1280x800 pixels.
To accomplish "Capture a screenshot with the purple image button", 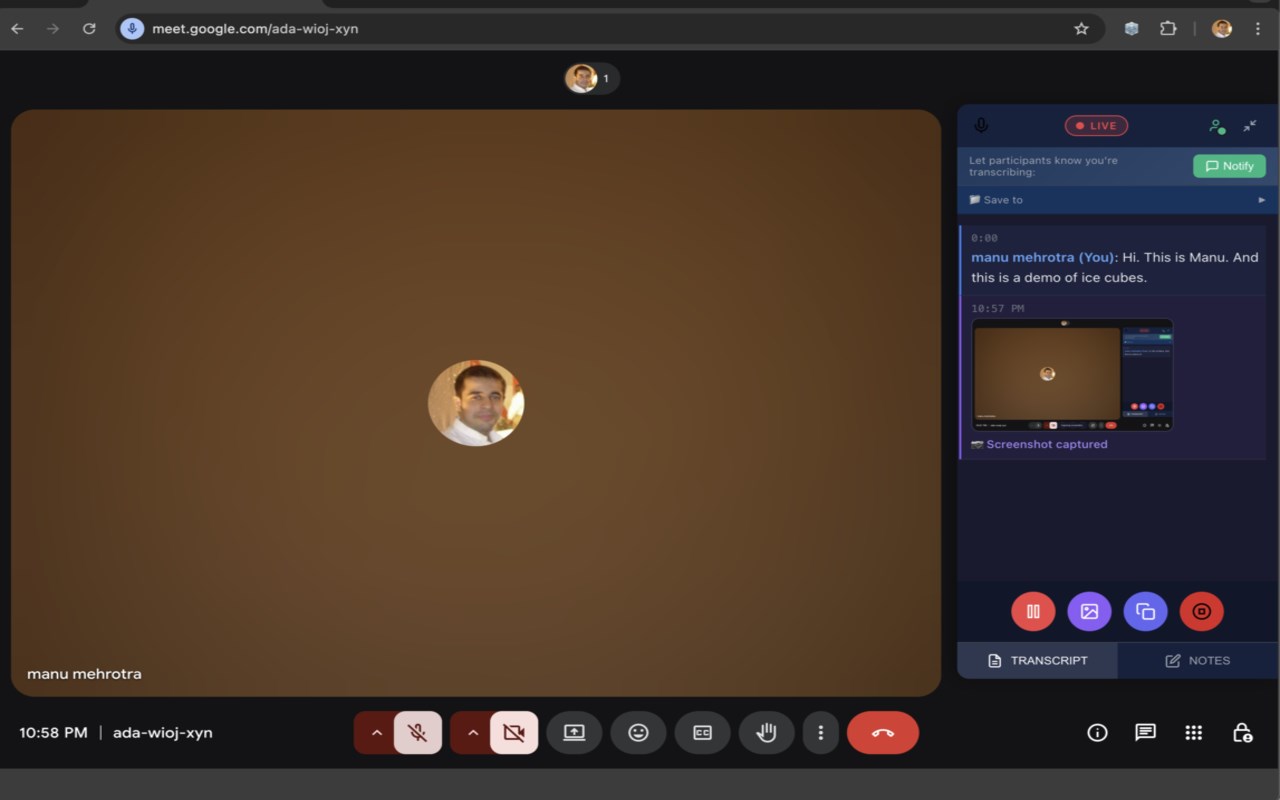I will click(1089, 611).
